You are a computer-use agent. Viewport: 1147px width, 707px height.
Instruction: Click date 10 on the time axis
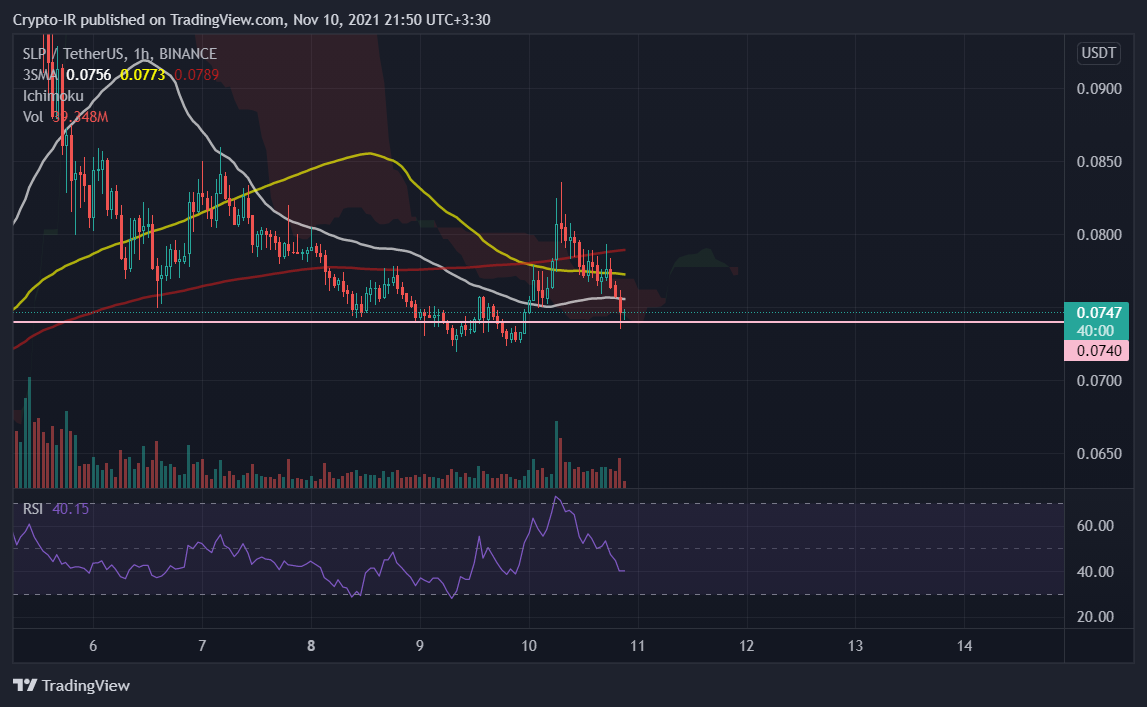click(x=529, y=646)
